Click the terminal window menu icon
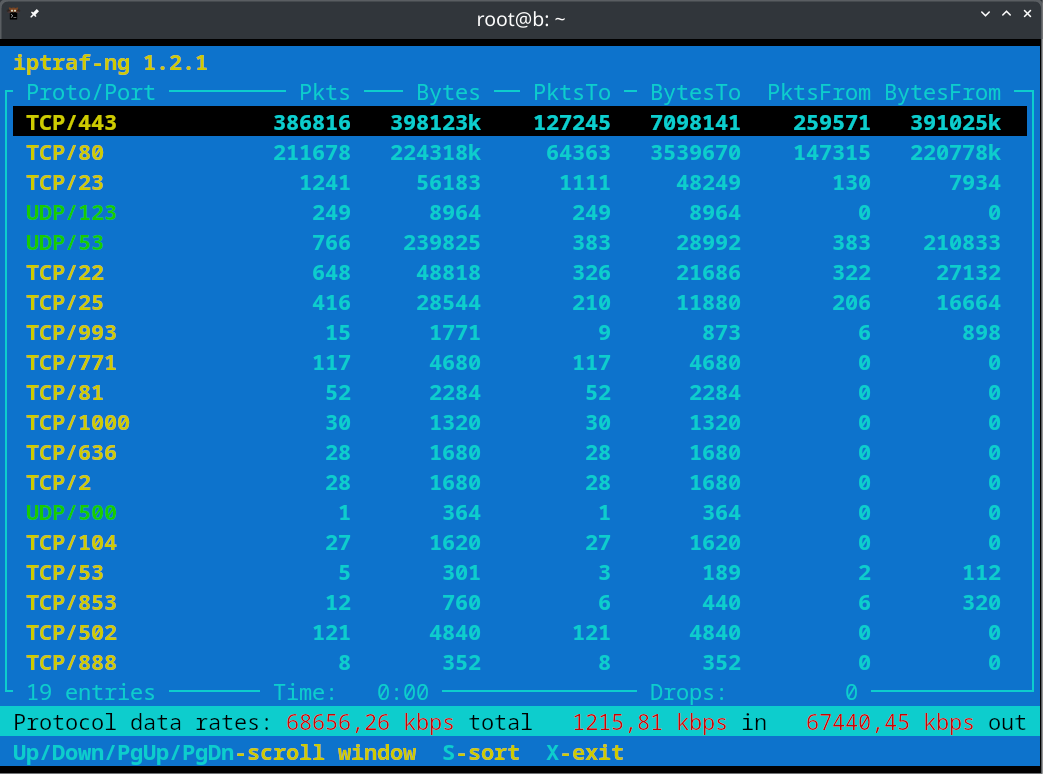Viewport: 1043px width, 774px height. tap(14, 14)
